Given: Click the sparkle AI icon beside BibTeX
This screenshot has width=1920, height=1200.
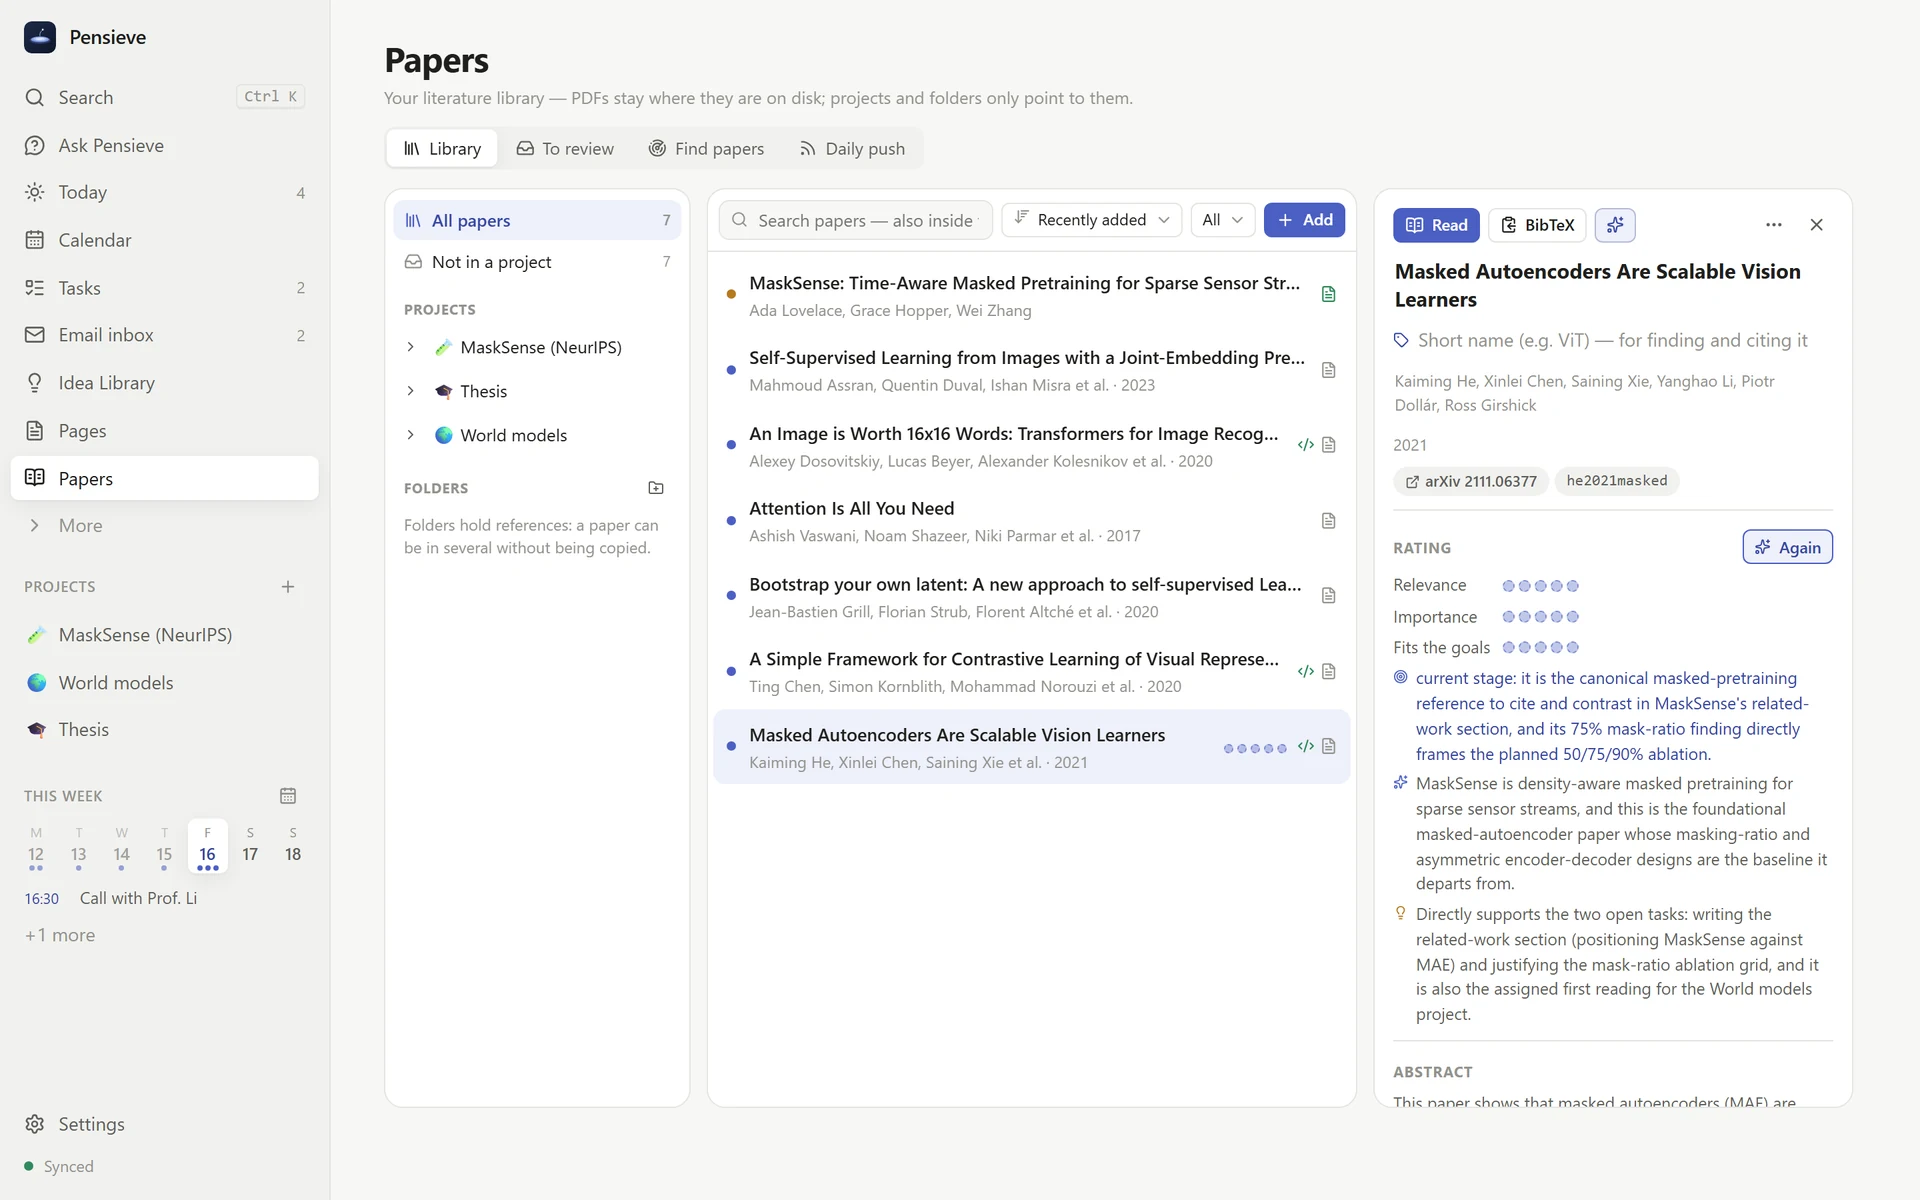Looking at the screenshot, I should pyautogui.click(x=1615, y=225).
